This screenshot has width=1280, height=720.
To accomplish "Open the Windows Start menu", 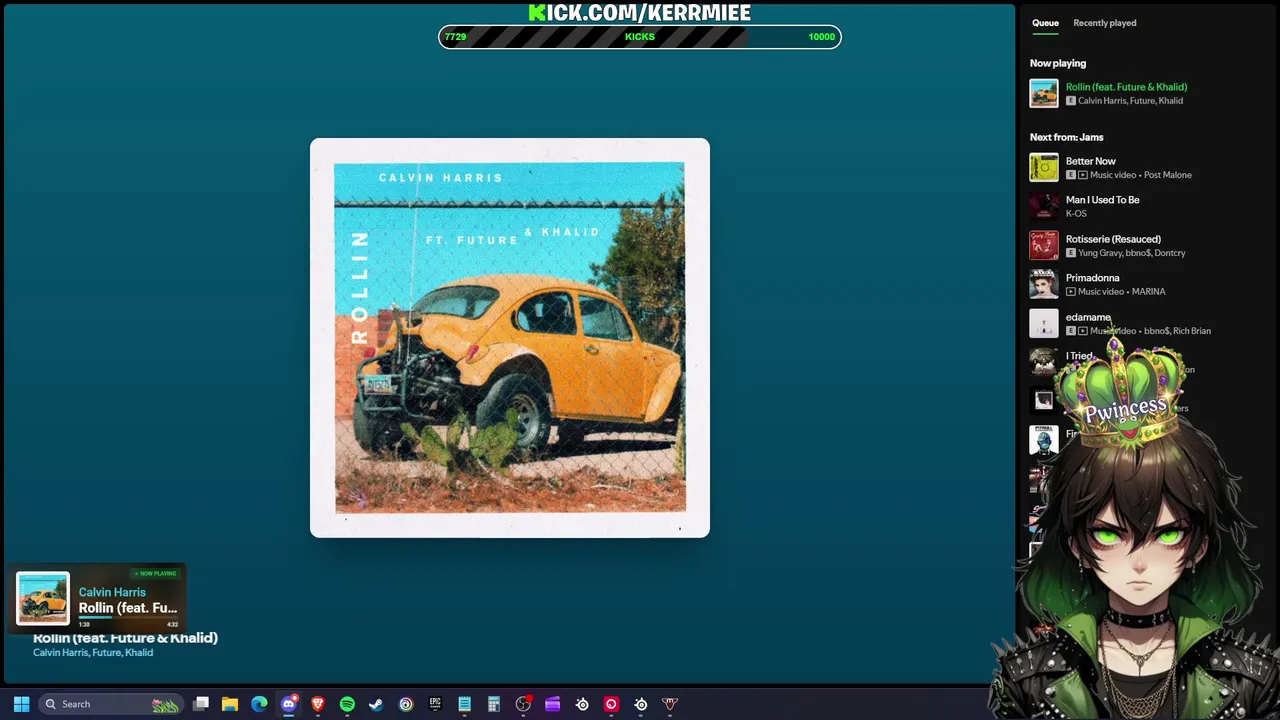I will coord(21,704).
